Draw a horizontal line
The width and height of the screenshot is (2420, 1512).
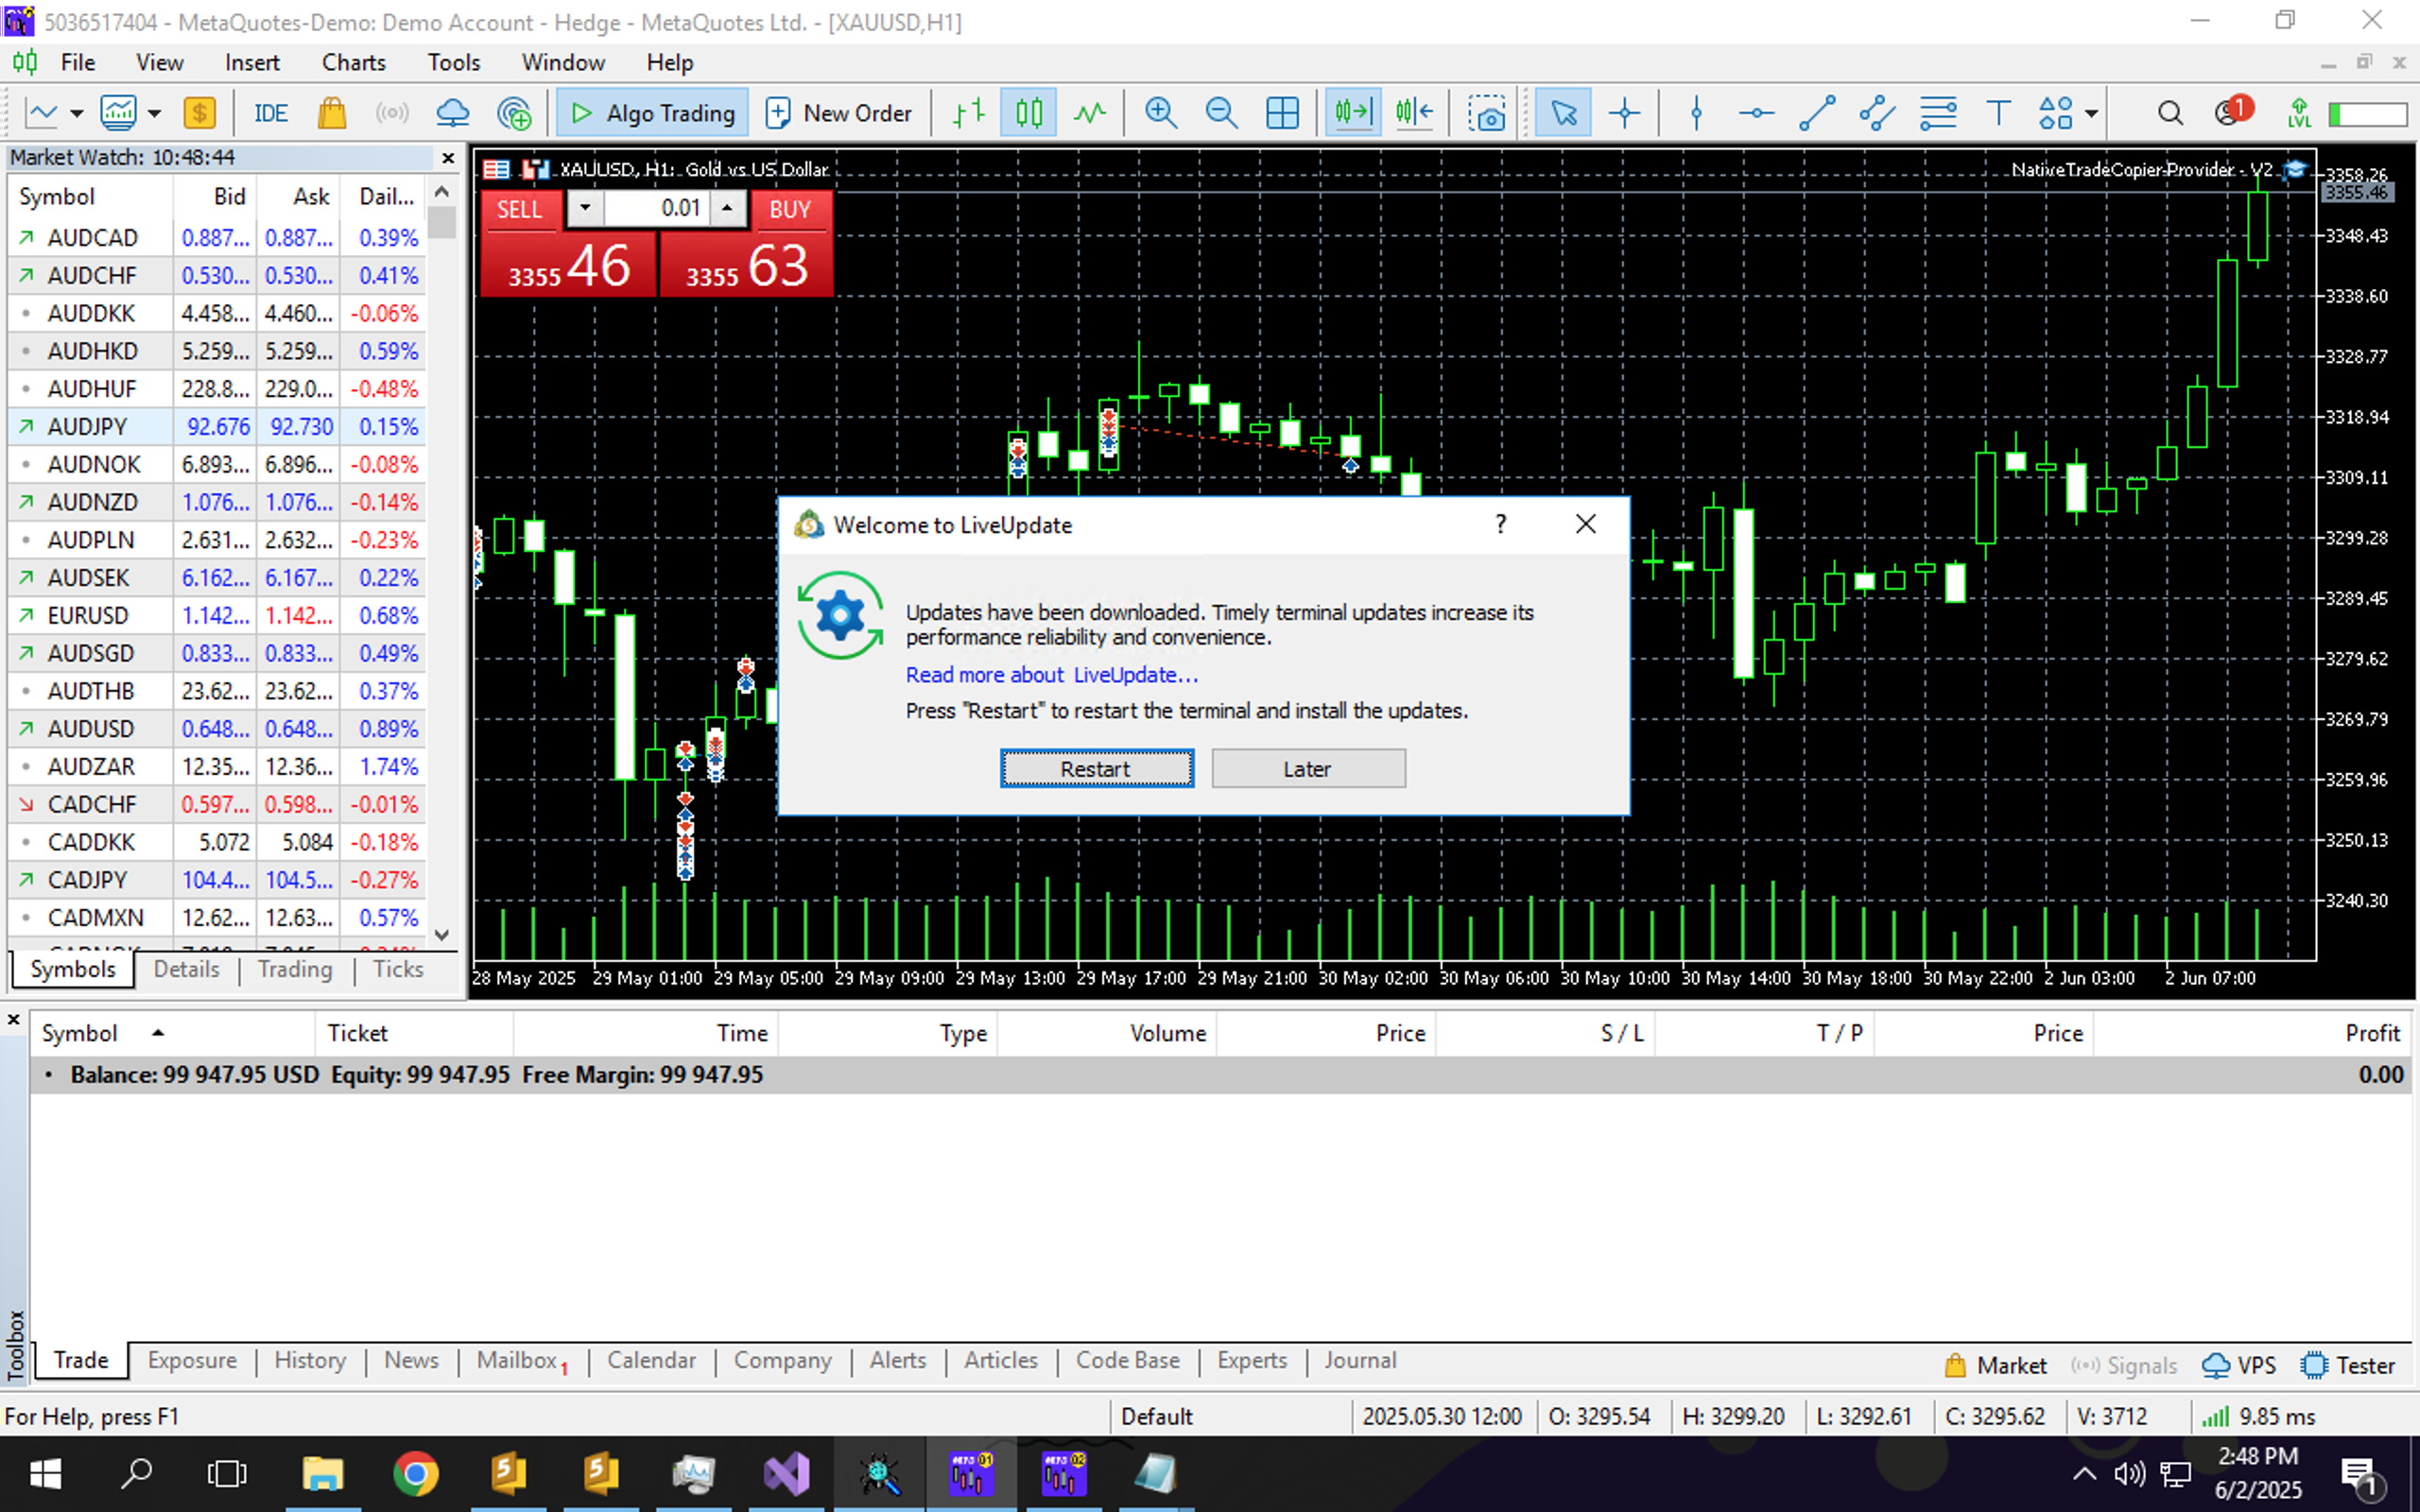1756,113
